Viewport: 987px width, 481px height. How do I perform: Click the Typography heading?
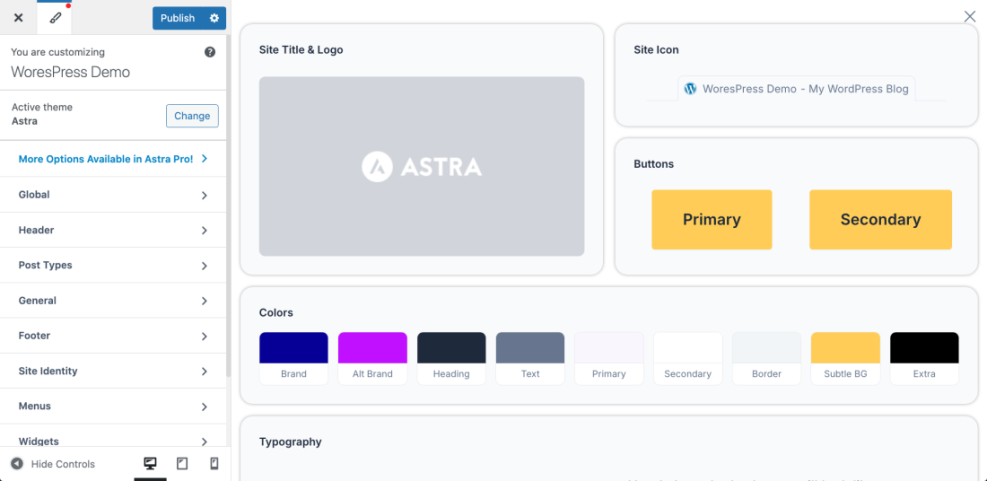pyautogui.click(x=290, y=442)
